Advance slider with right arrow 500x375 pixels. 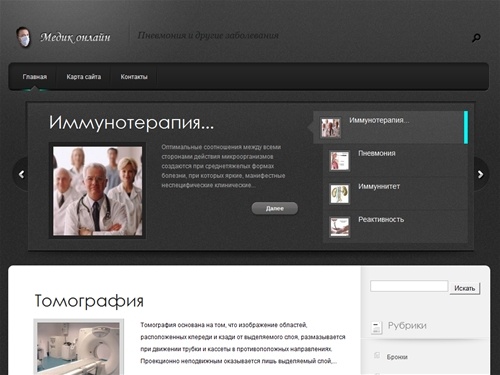(x=480, y=174)
